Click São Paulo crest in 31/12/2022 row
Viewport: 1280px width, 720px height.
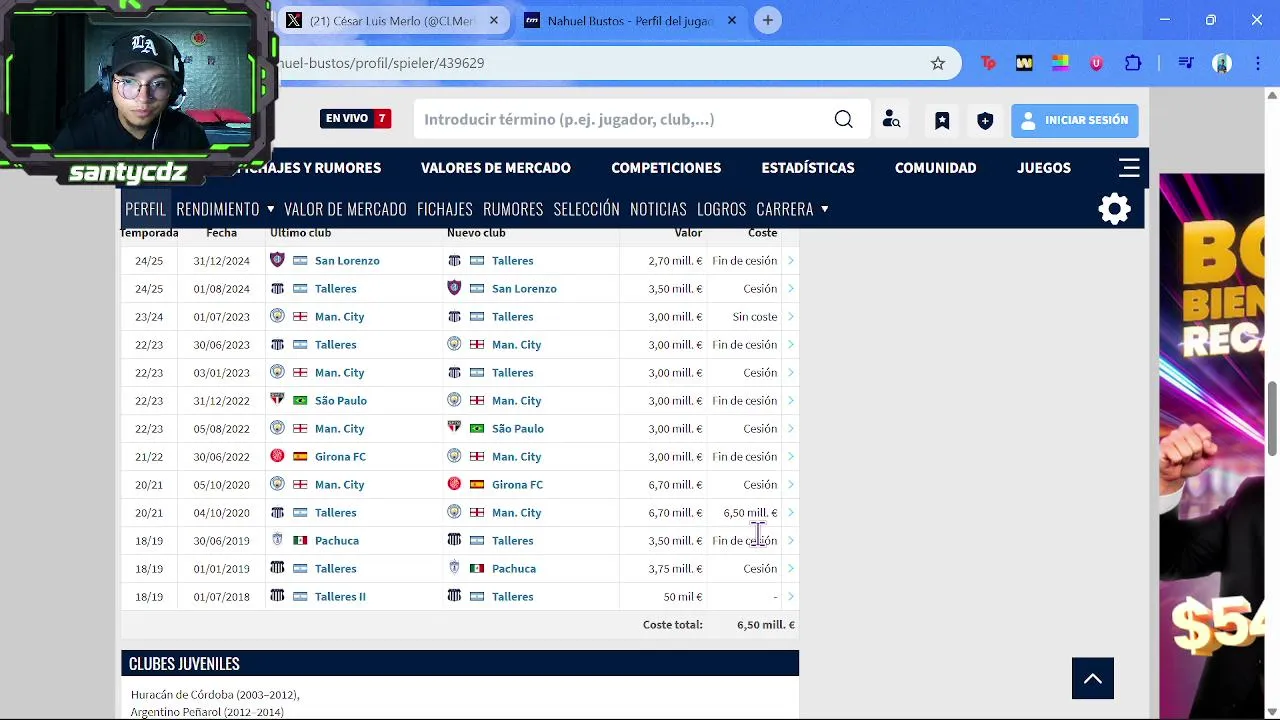pos(277,400)
